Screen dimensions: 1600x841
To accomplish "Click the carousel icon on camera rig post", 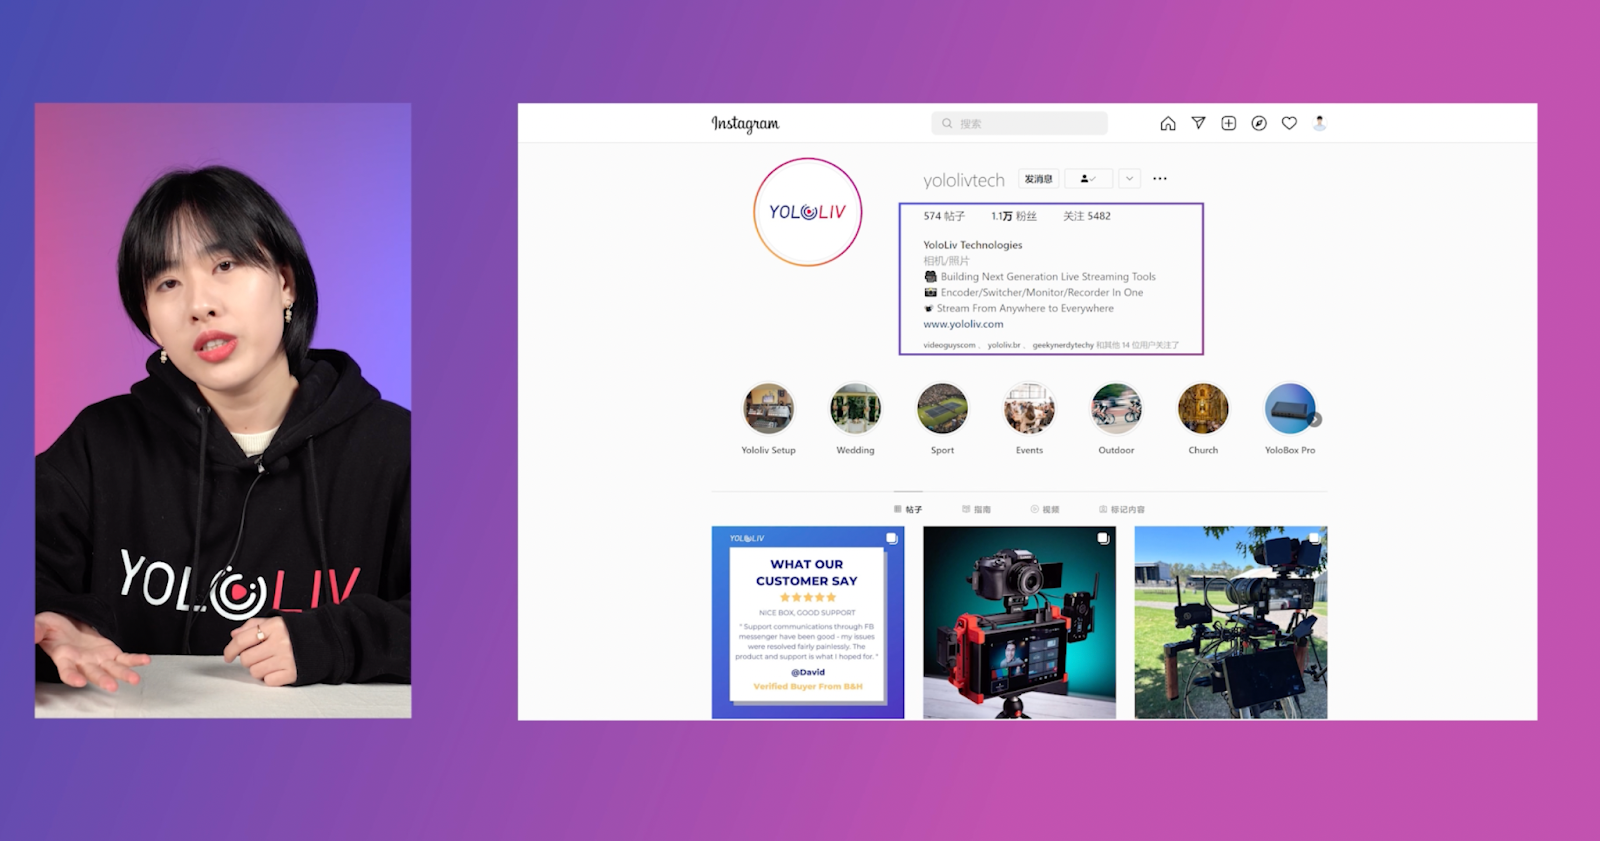I will [x=1103, y=538].
